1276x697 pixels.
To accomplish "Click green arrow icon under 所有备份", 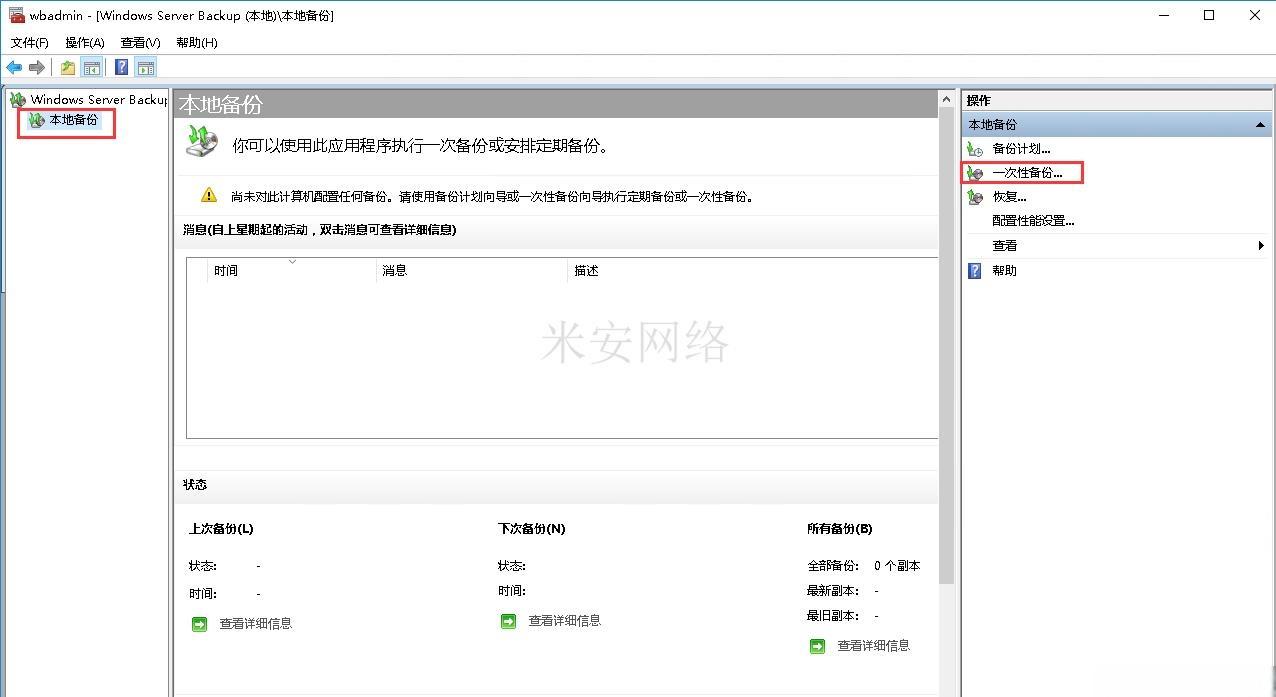I will point(817,646).
